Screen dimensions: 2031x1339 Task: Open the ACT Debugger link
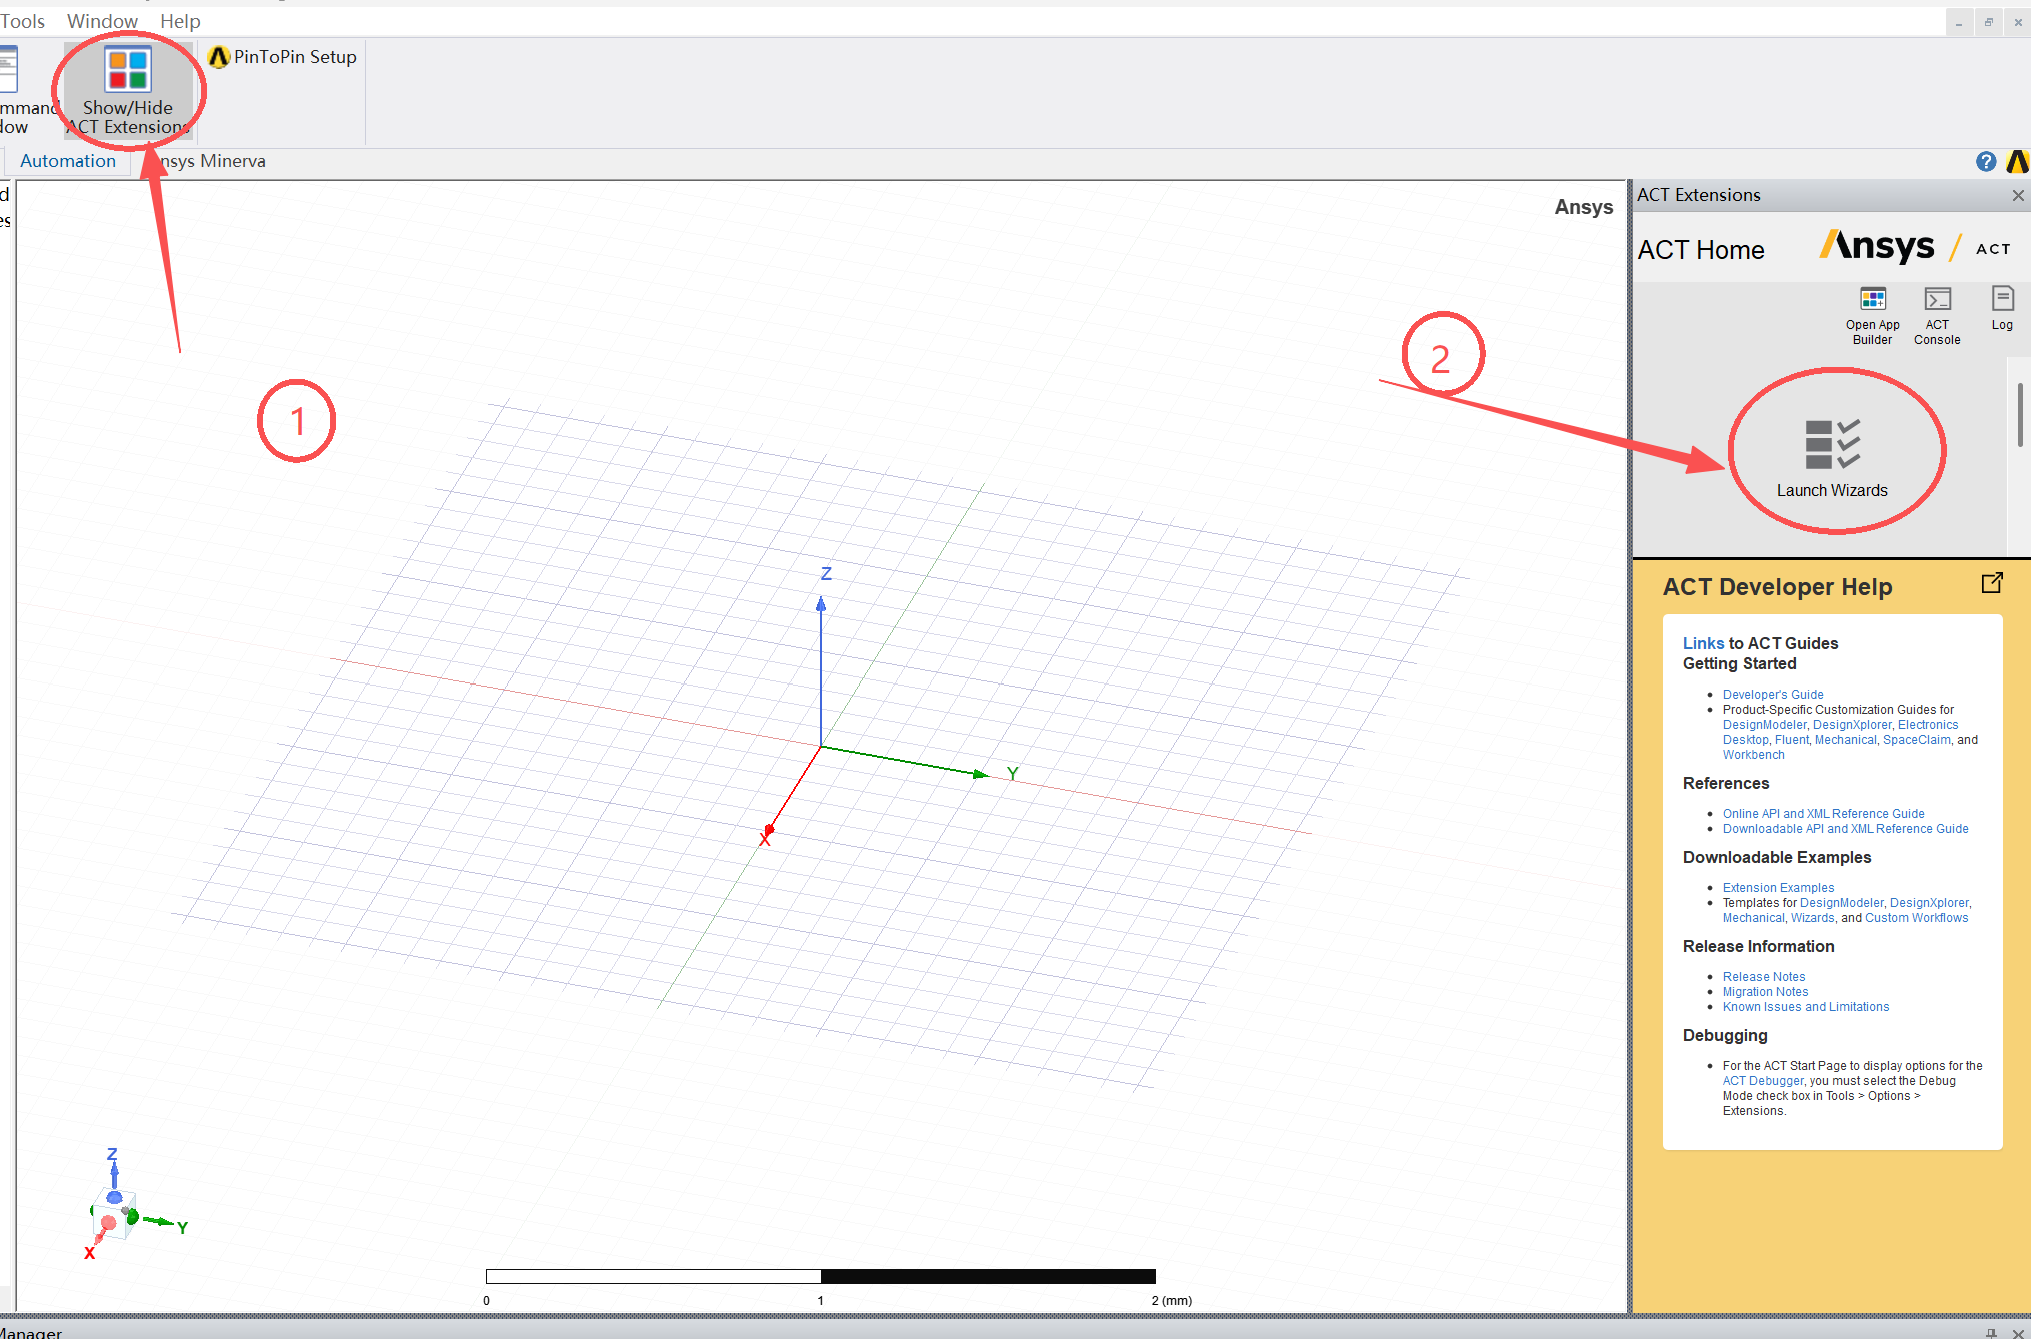pyautogui.click(x=1763, y=1081)
